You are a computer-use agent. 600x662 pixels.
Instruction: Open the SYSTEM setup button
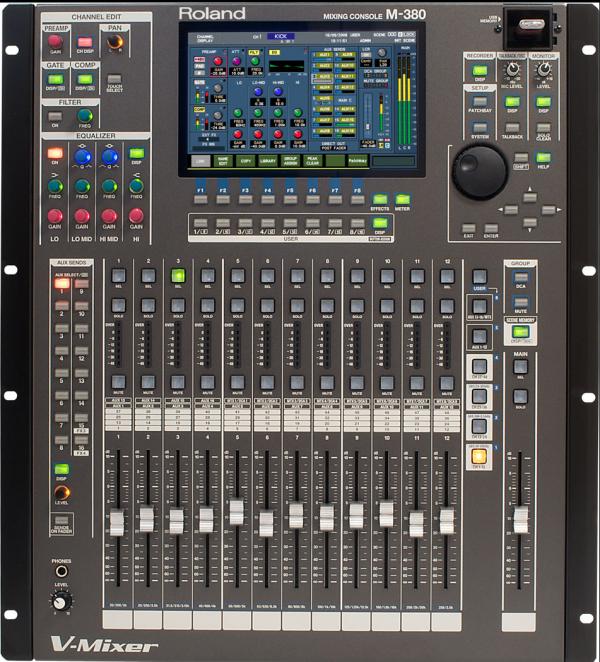click(x=480, y=128)
